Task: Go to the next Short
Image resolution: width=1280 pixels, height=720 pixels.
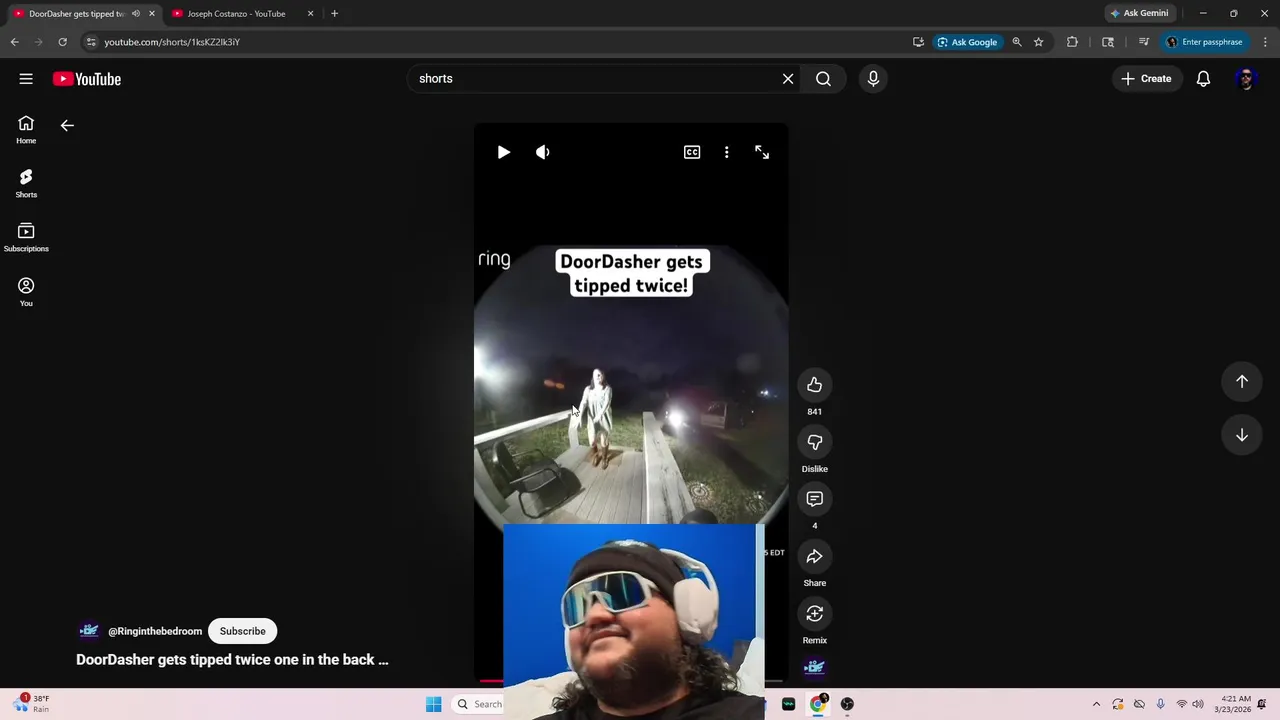Action: [x=1242, y=435]
